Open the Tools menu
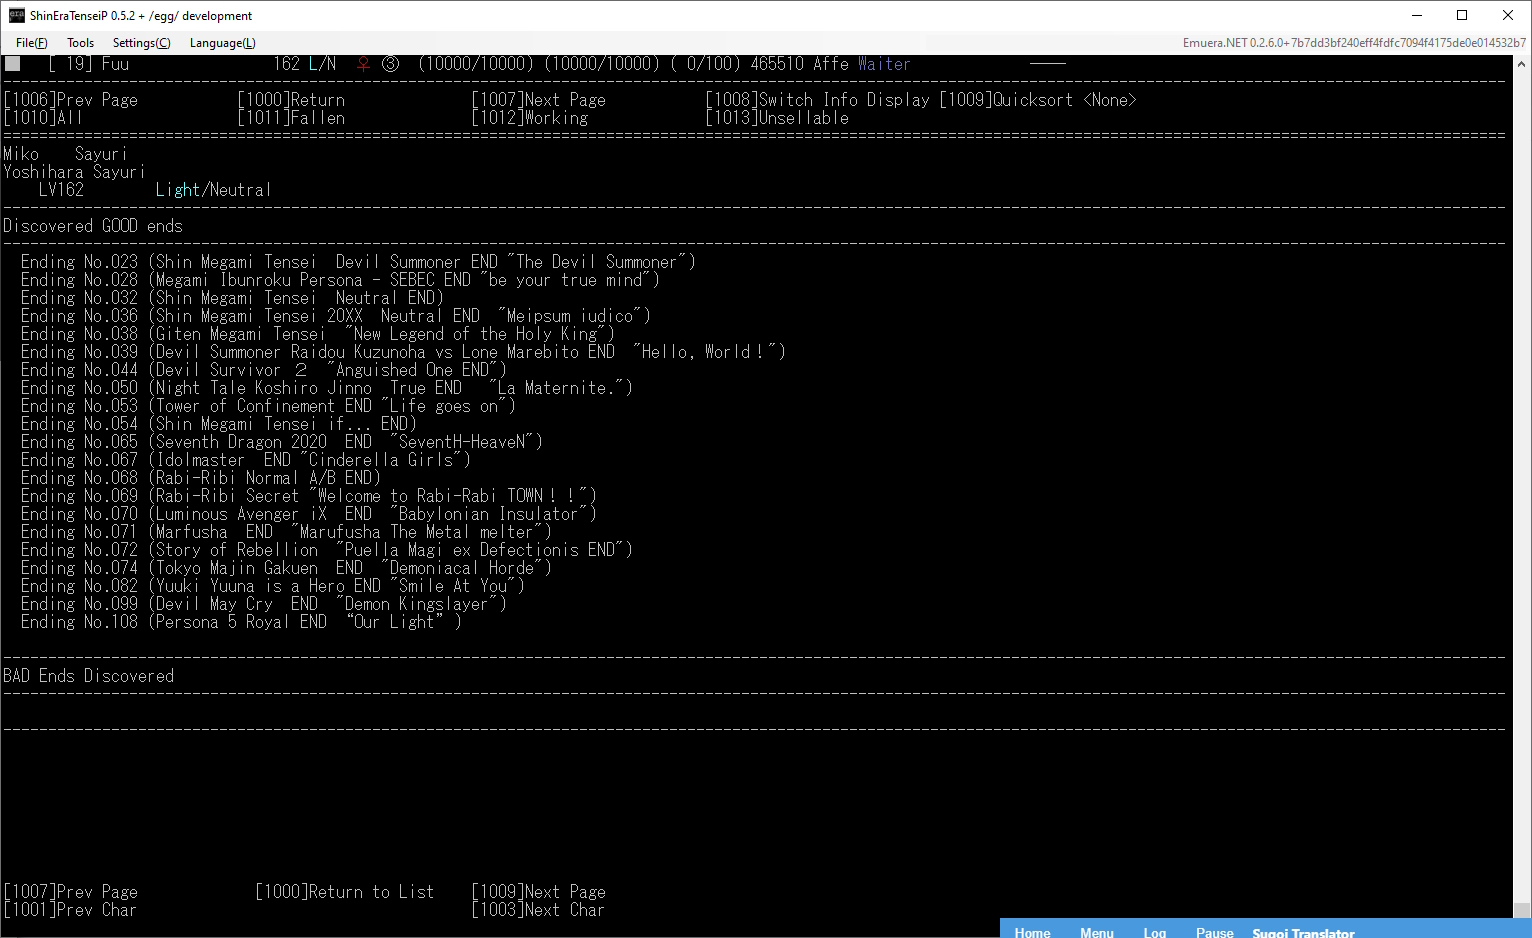The width and height of the screenshot is (1532, 938). (x=80, y=43)
